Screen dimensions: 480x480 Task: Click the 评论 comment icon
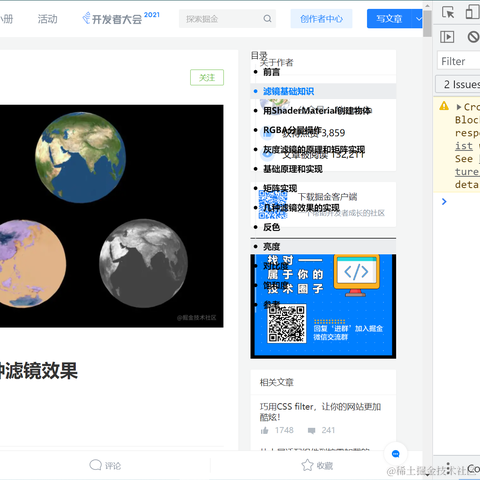pos(95,465)
